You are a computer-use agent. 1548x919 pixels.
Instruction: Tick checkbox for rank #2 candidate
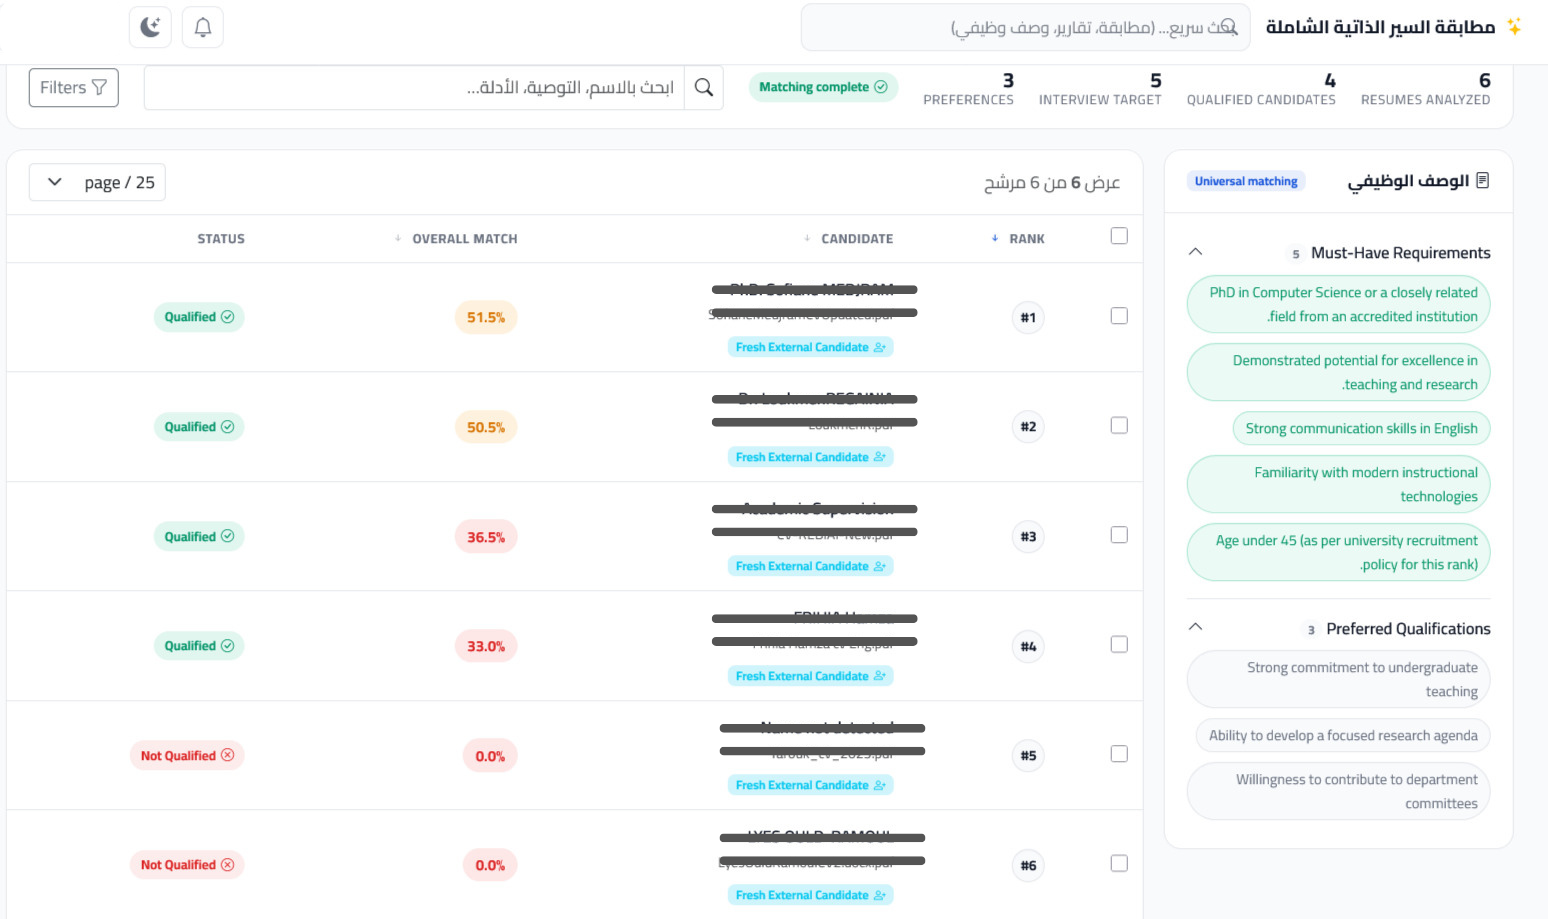(x=1119, y=426)
